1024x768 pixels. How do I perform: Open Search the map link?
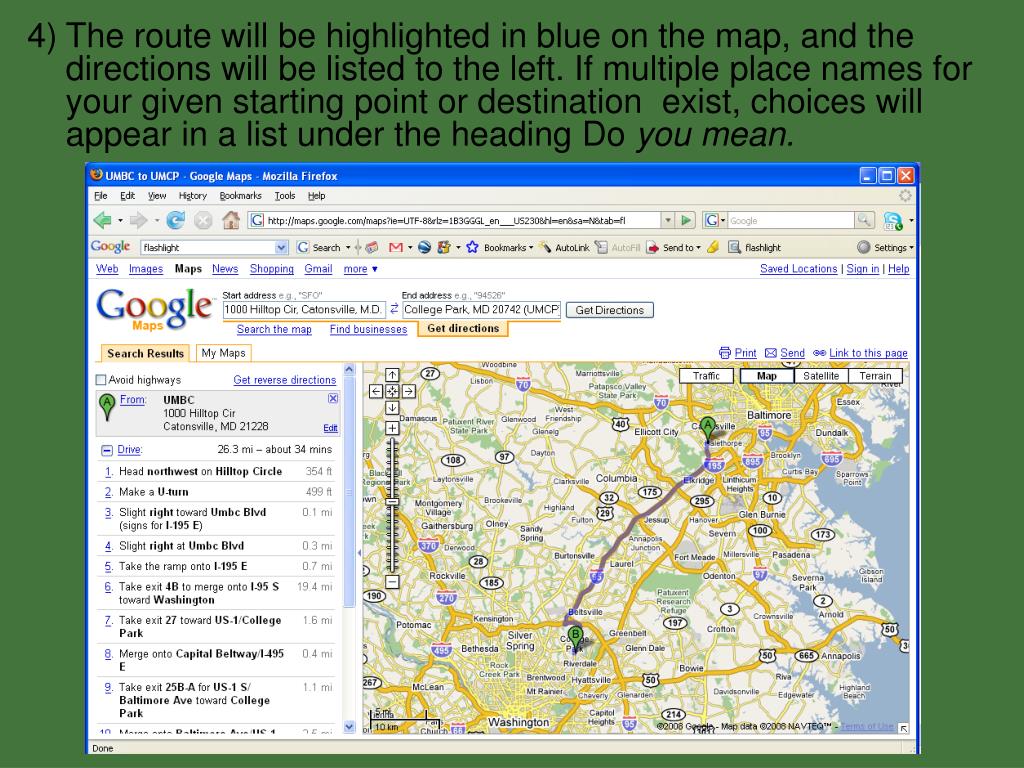[x=274, y=329]
